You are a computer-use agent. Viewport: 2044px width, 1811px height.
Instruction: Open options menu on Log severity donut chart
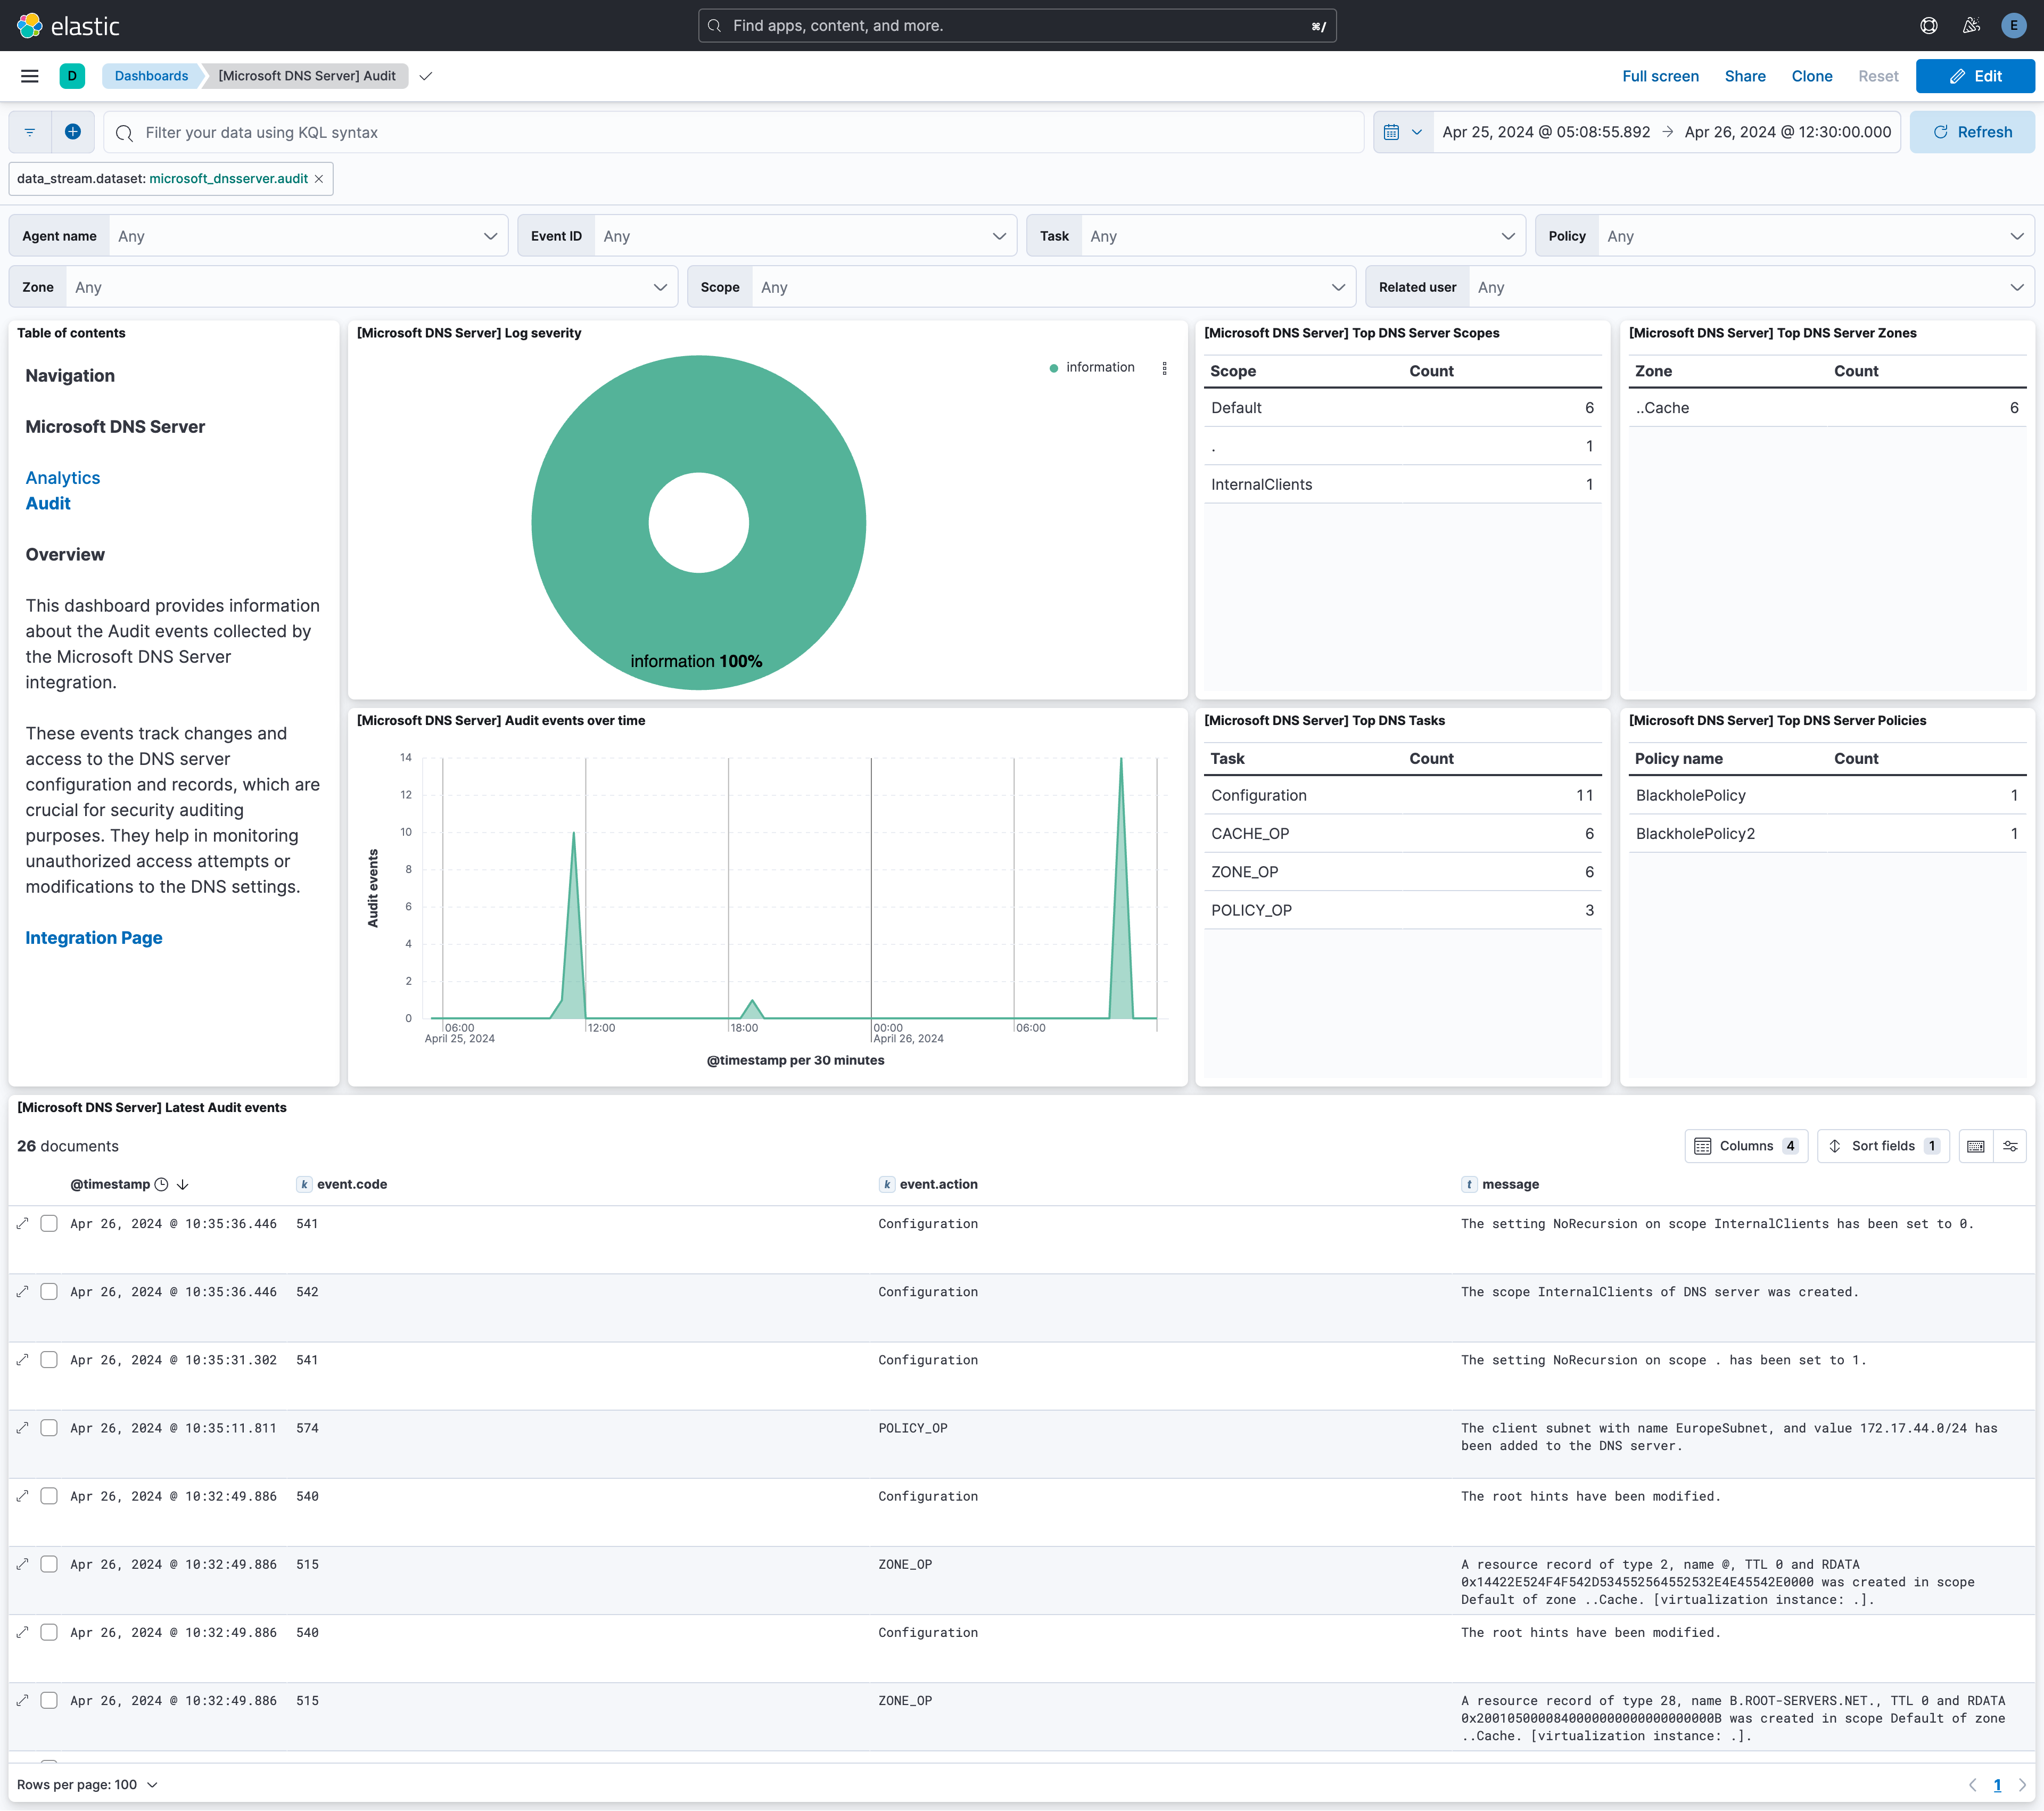coord(1165,368)
